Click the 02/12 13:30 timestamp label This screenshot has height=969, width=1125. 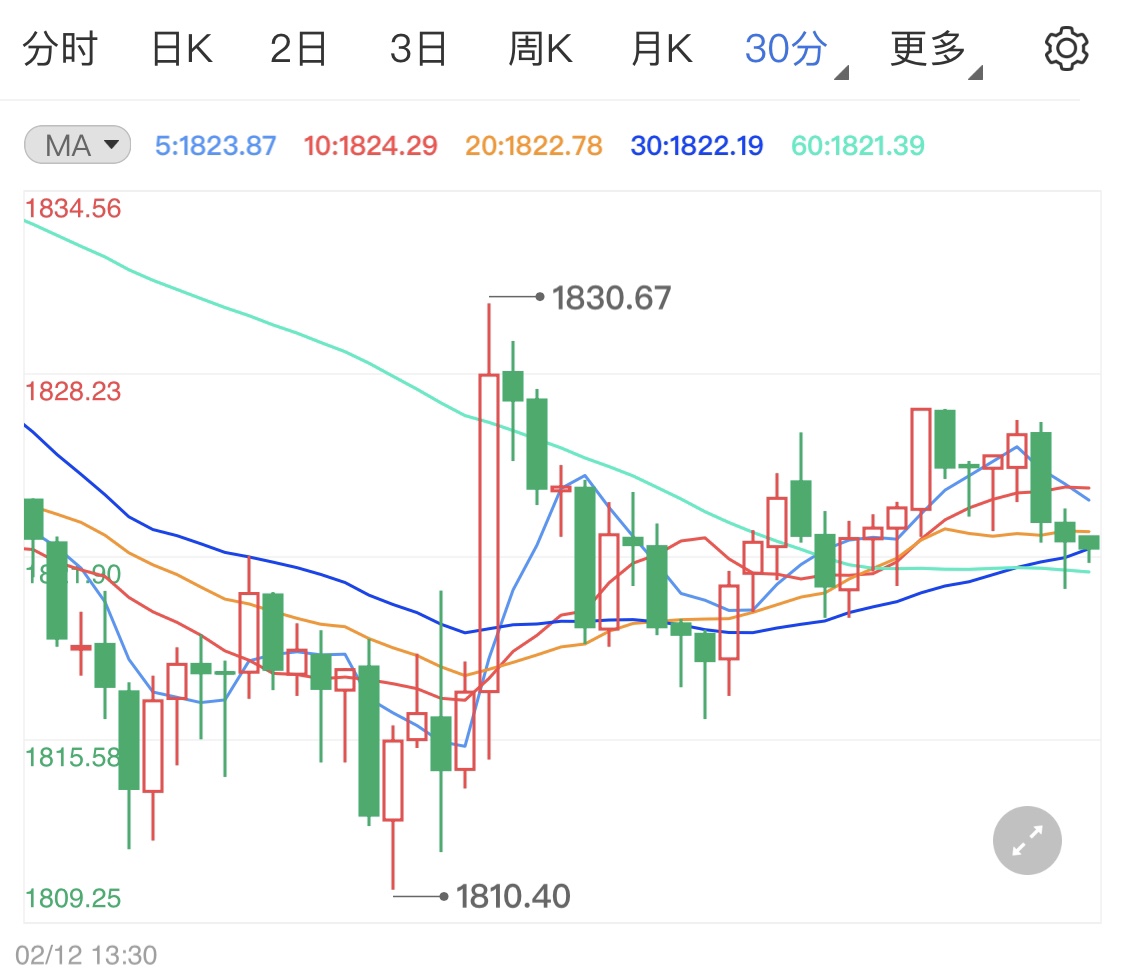click(x=86, y=955)
